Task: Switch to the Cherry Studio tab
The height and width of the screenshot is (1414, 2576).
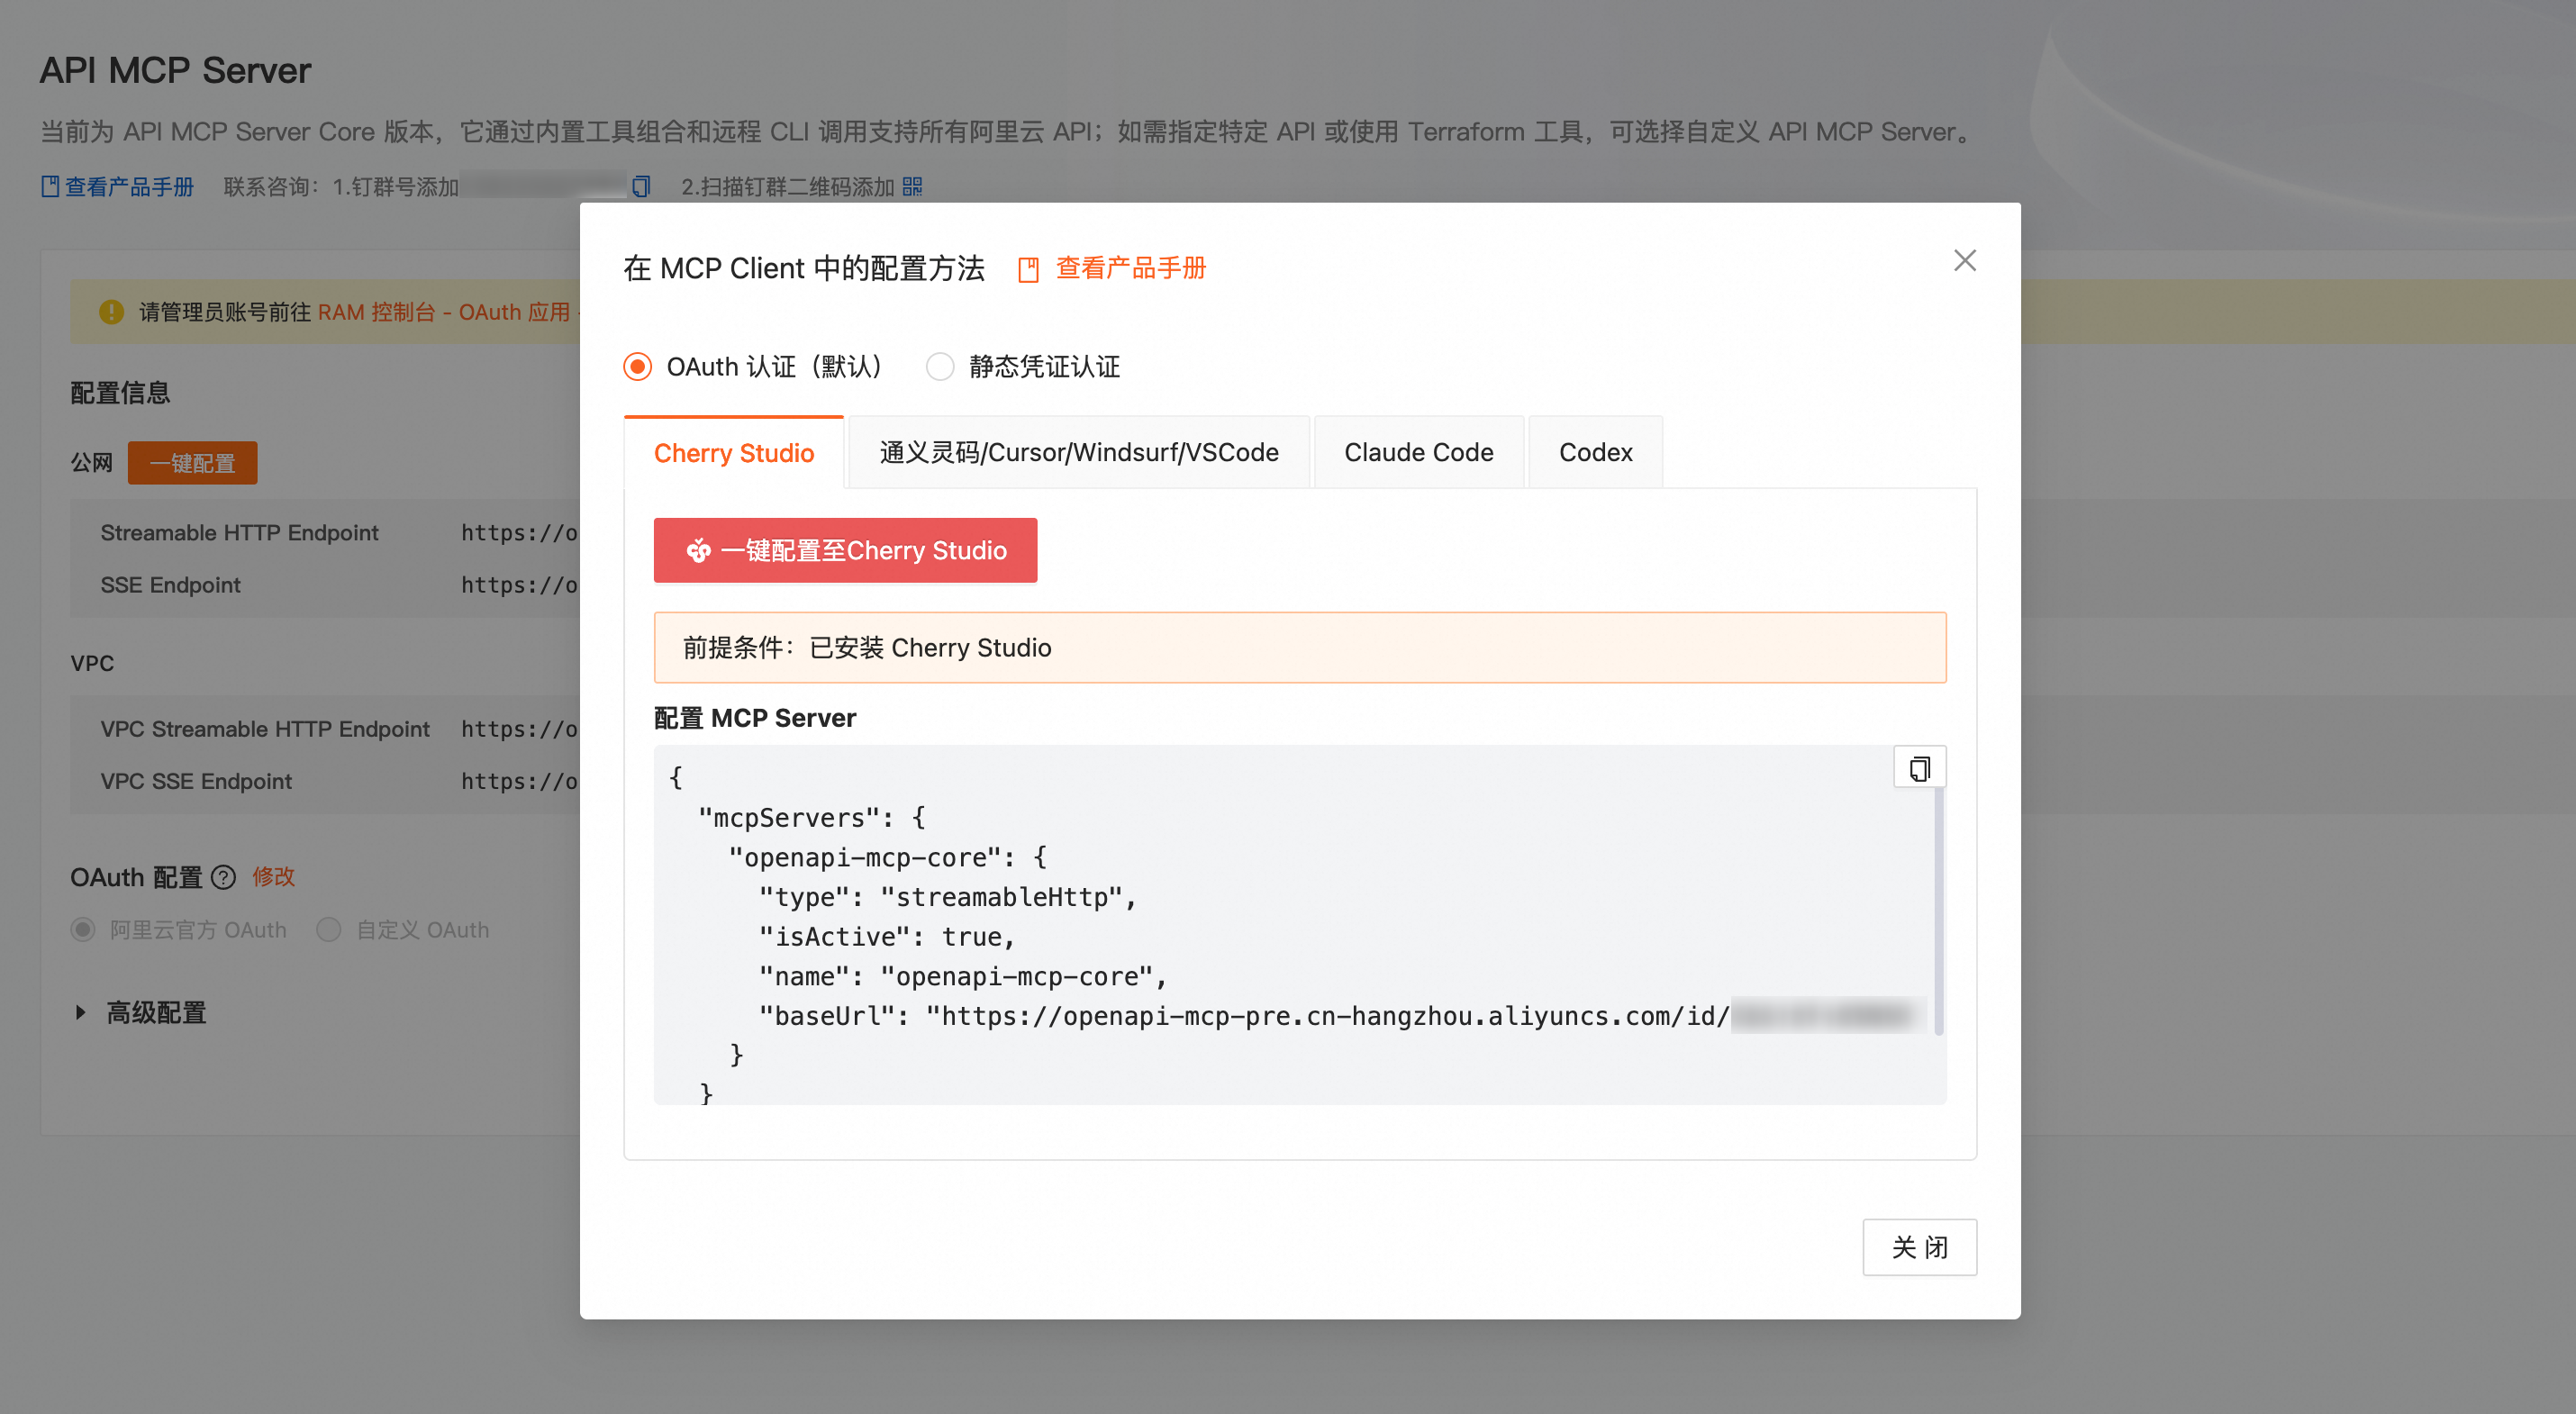Action: [x=734, y=453]
